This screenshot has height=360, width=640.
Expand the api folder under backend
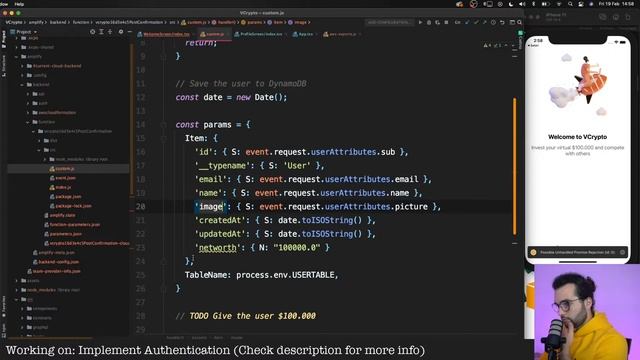[28, 94]
